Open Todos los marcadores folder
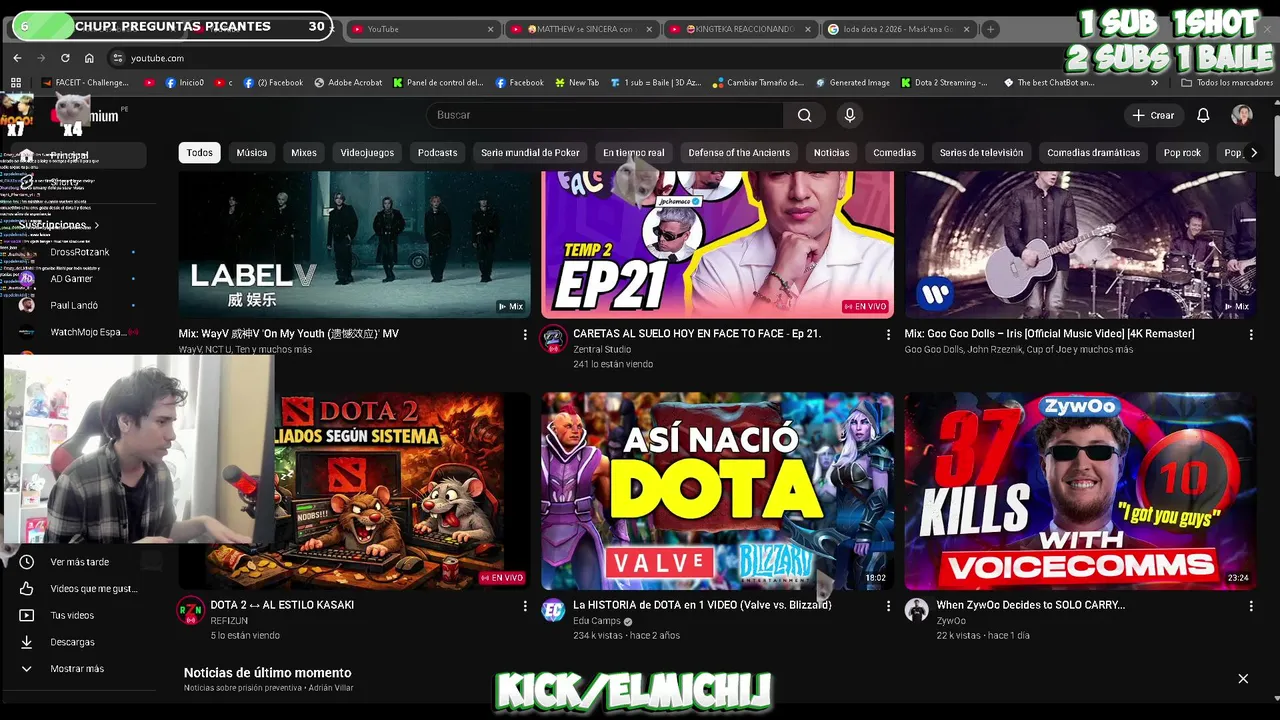Viewport: 1280px width, 720px height. (1228, 83)
